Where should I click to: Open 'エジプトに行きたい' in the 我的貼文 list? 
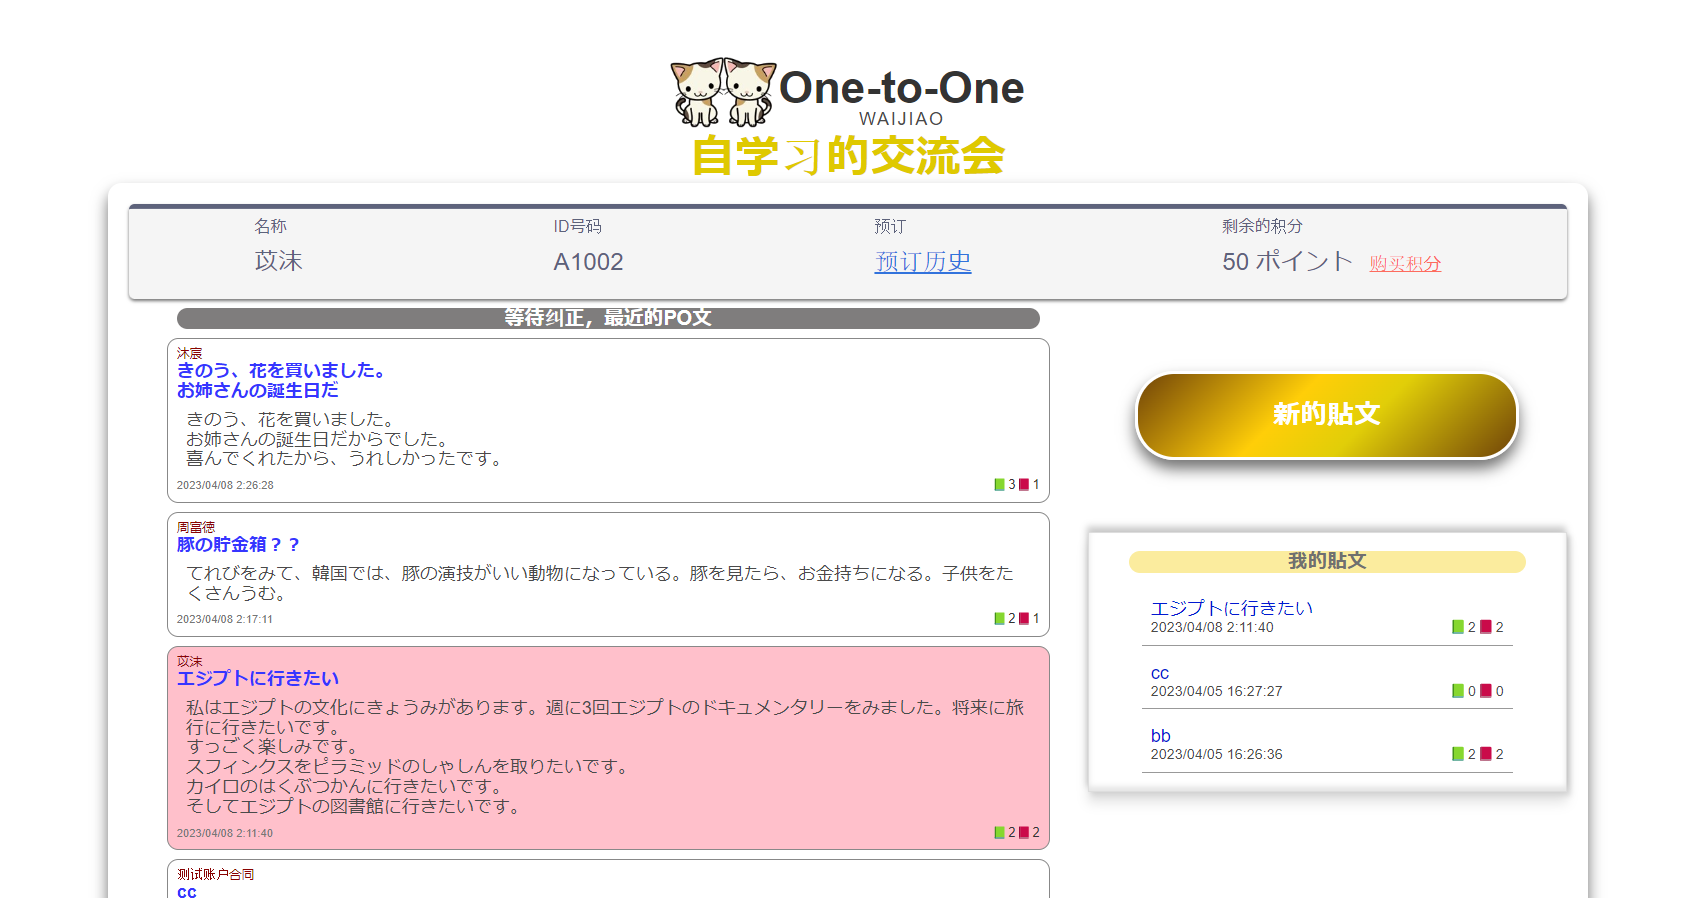(x=1231, y=608)
